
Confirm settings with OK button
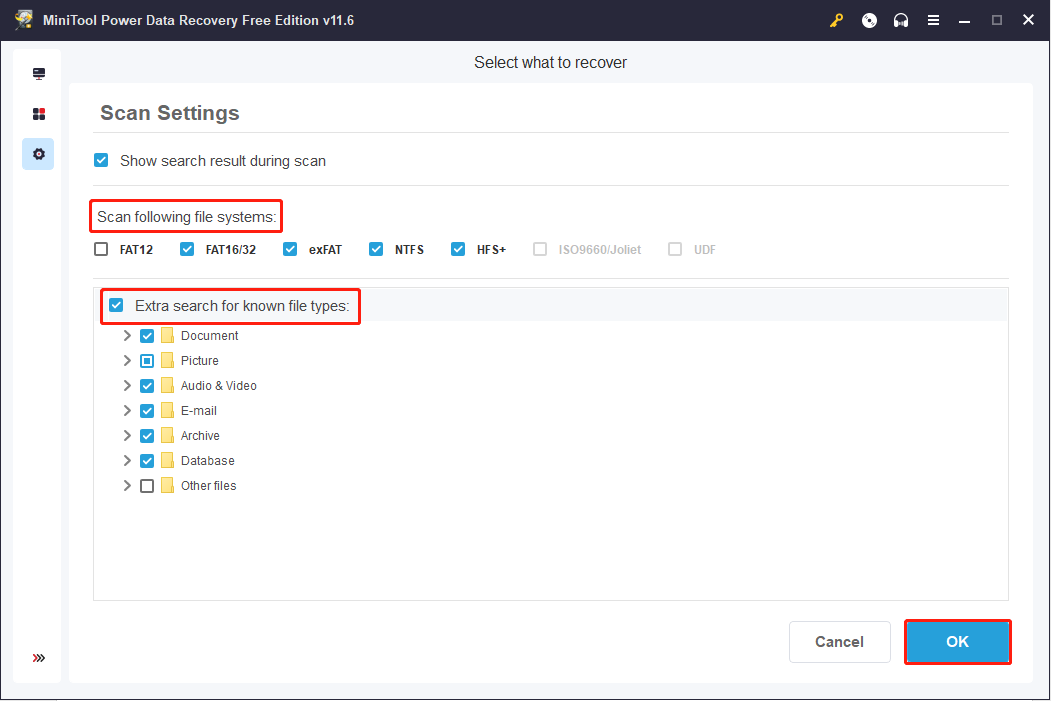(x=957, y=642)
